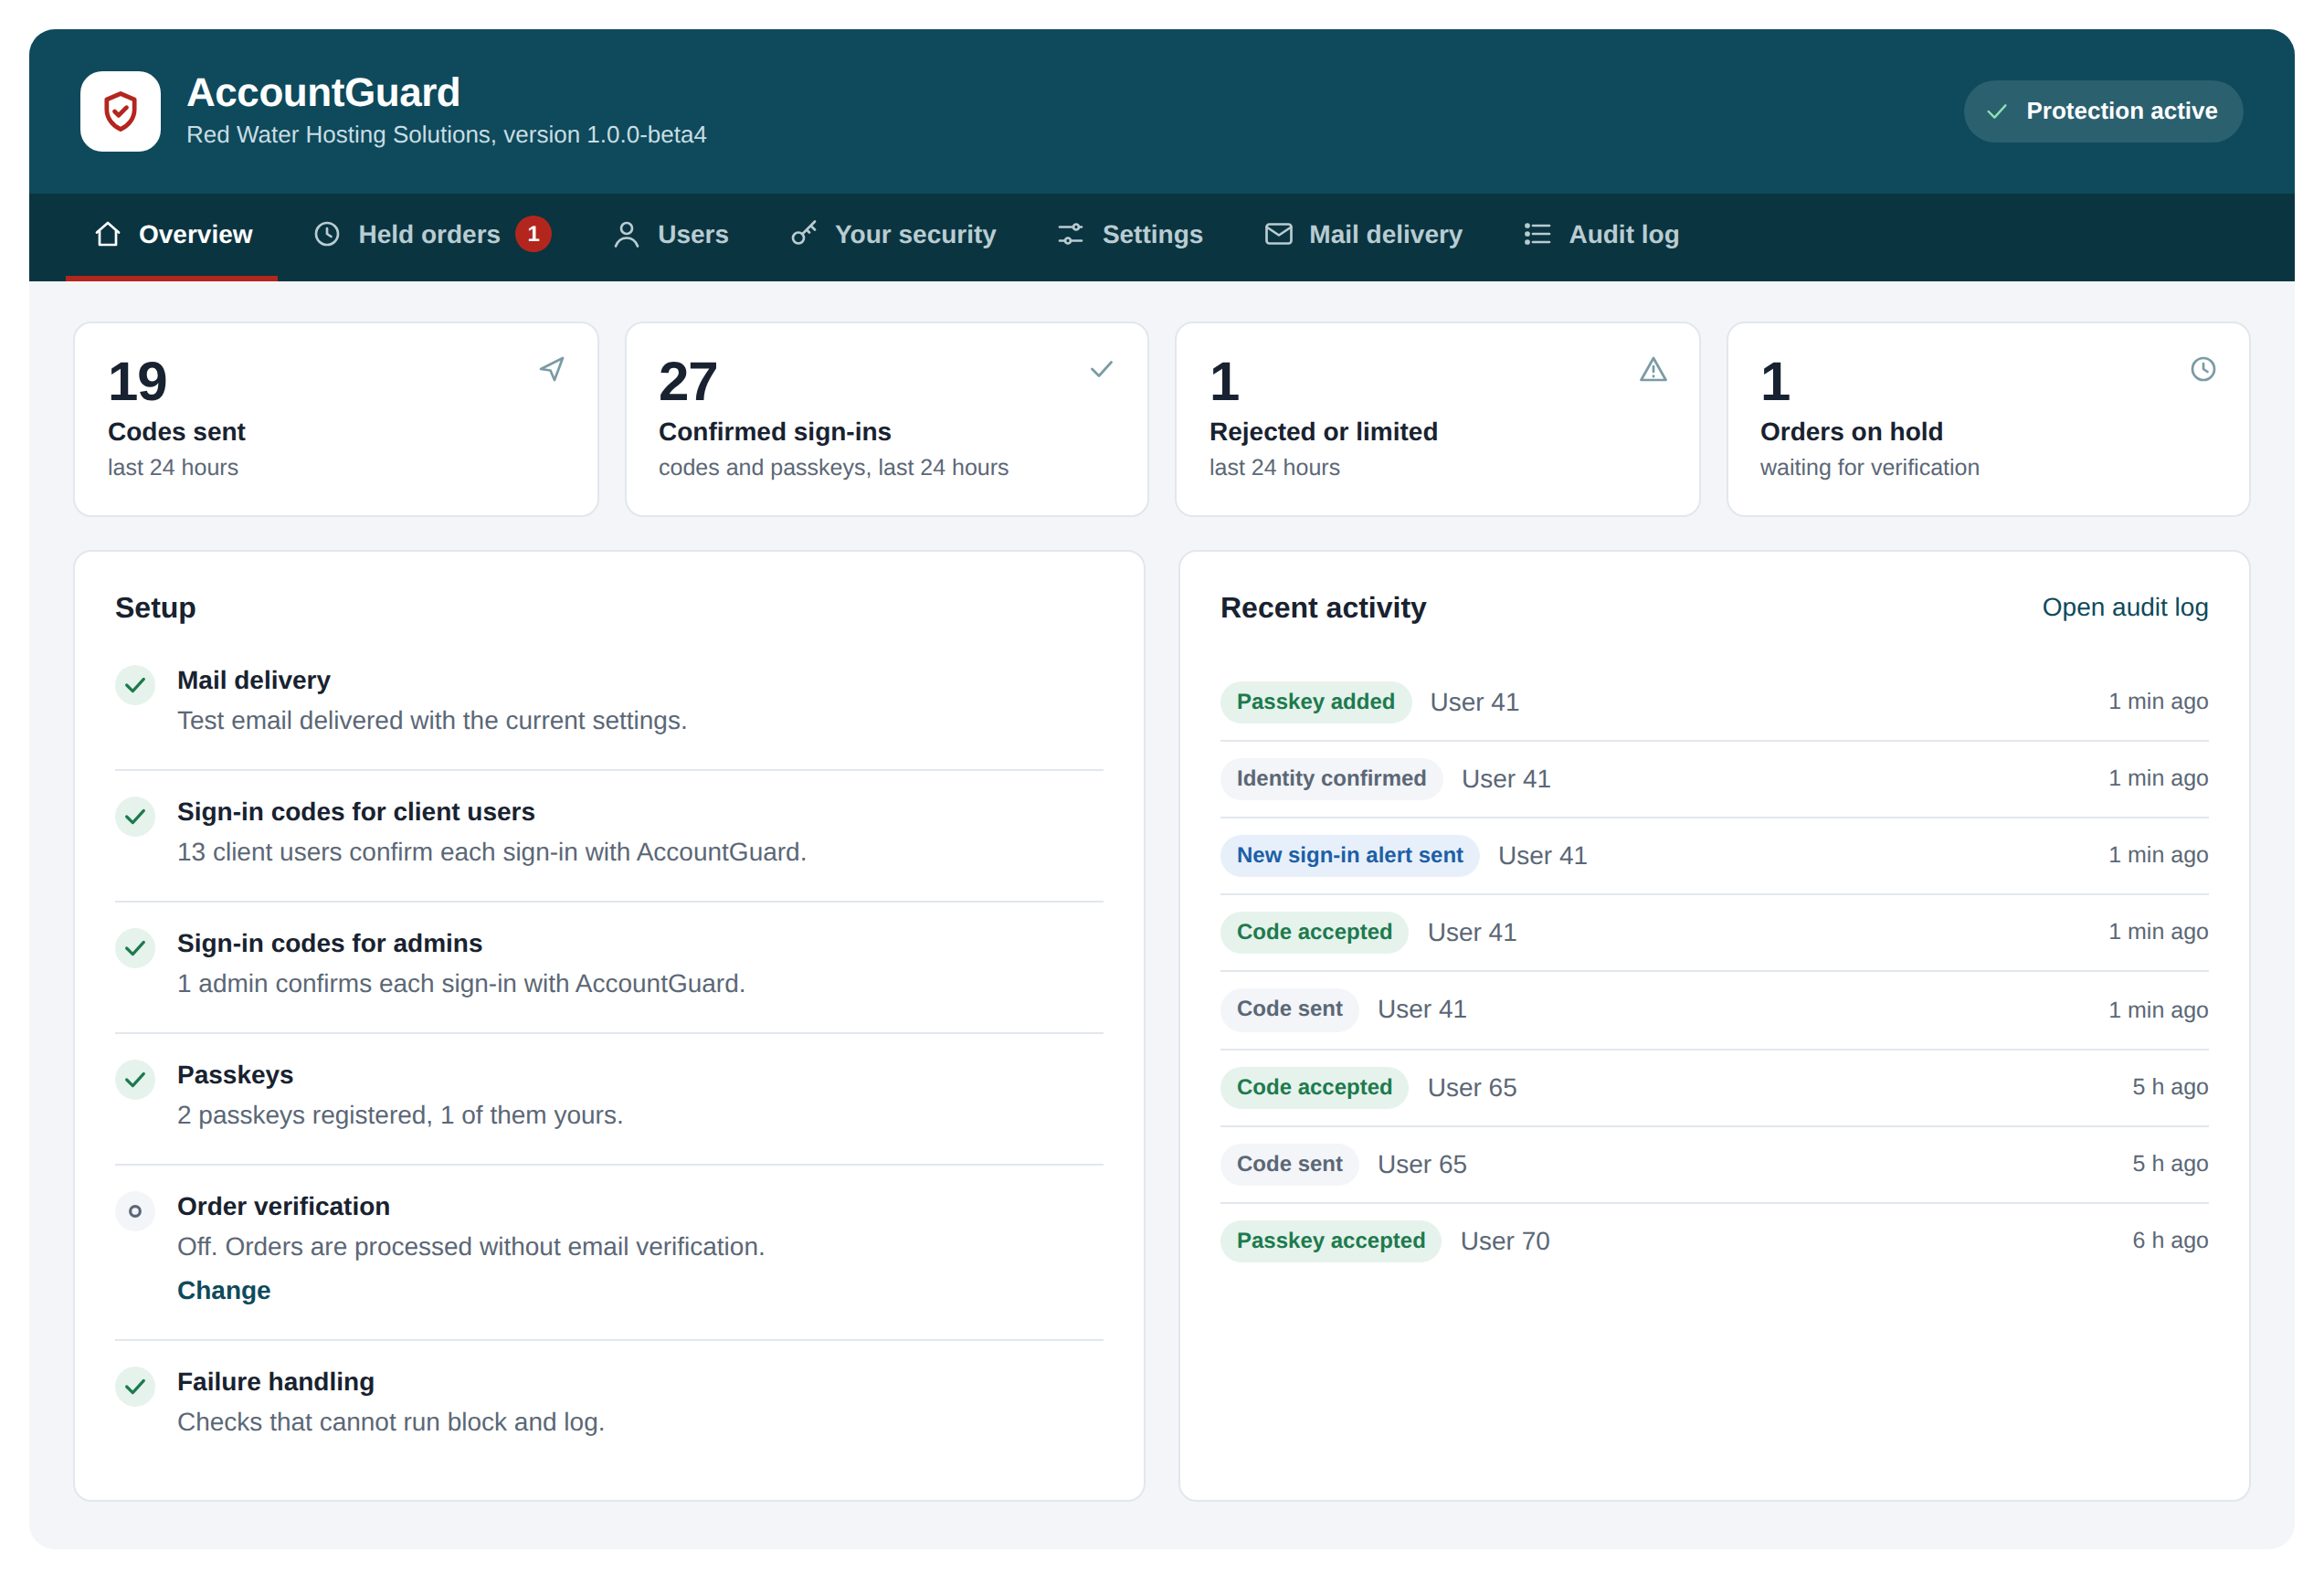Click the Identity confirmed tag
The width and height of the screenshot is (2324, 1573).
[1331, 778]
